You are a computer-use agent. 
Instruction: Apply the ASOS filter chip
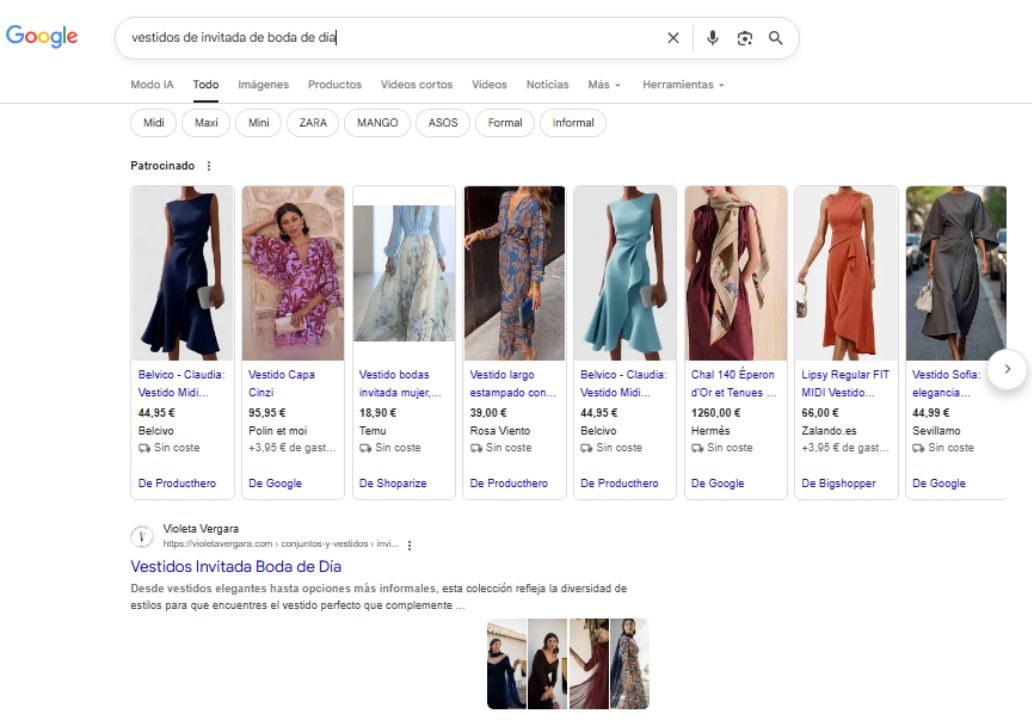click(x=442, y=123)
